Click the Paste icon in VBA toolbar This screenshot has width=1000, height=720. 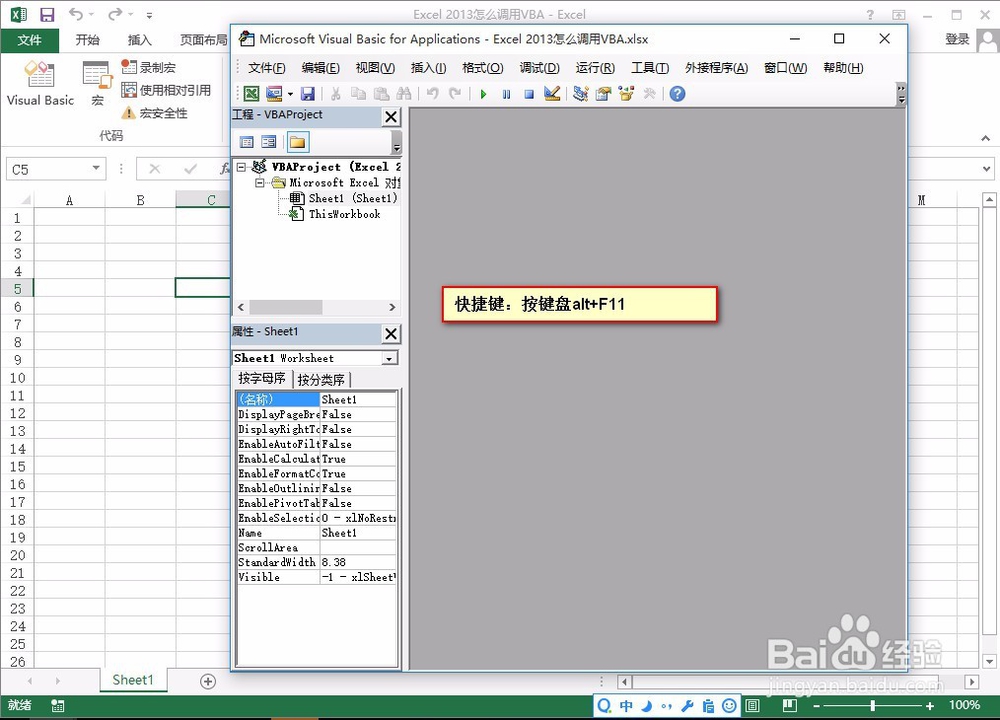pyautogui.click(x=381, y=94)
